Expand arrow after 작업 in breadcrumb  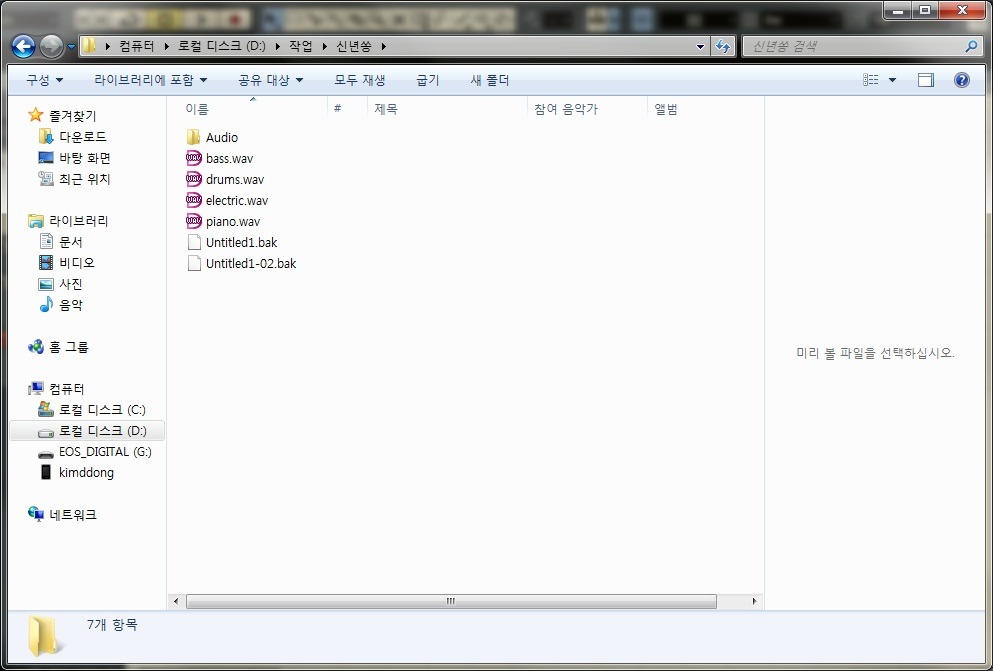[324, 47]
